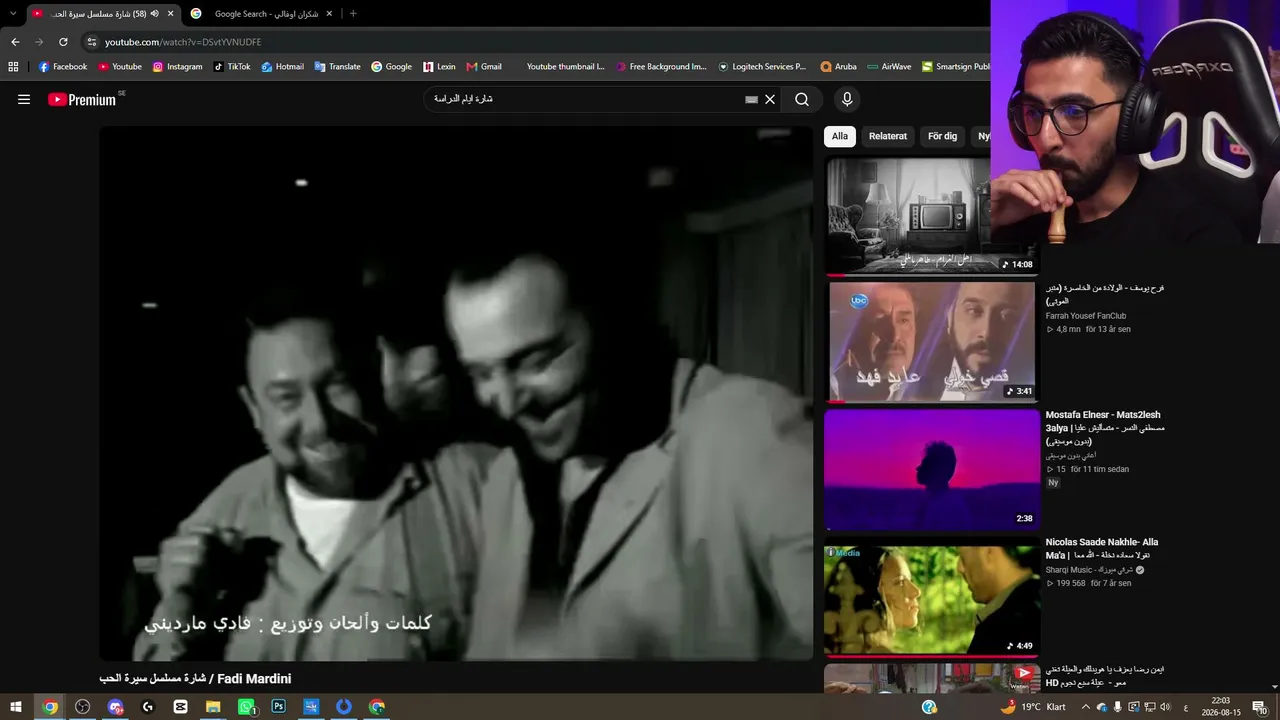Select the youtube.com address bar URL
The image size is (1280, 720).
(183, 42)
